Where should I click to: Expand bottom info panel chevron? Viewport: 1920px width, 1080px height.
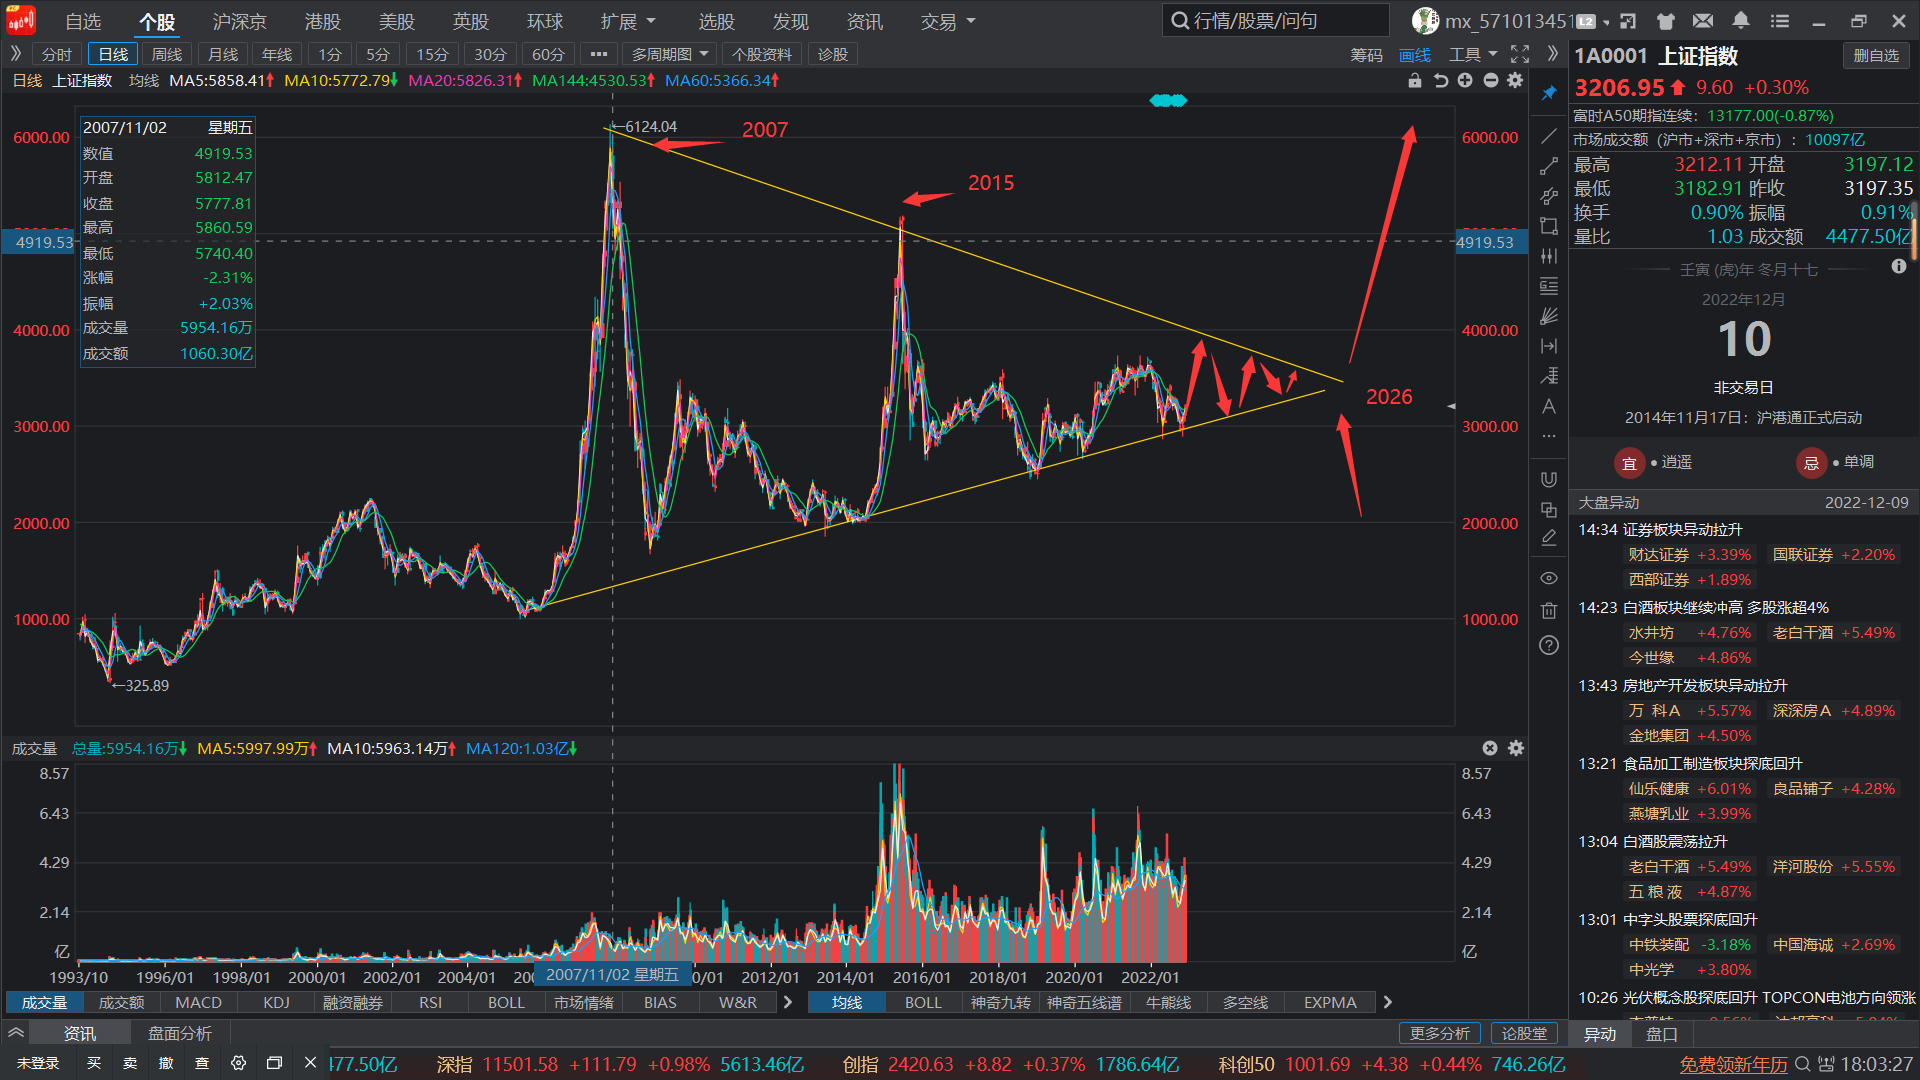[16, 1032]
